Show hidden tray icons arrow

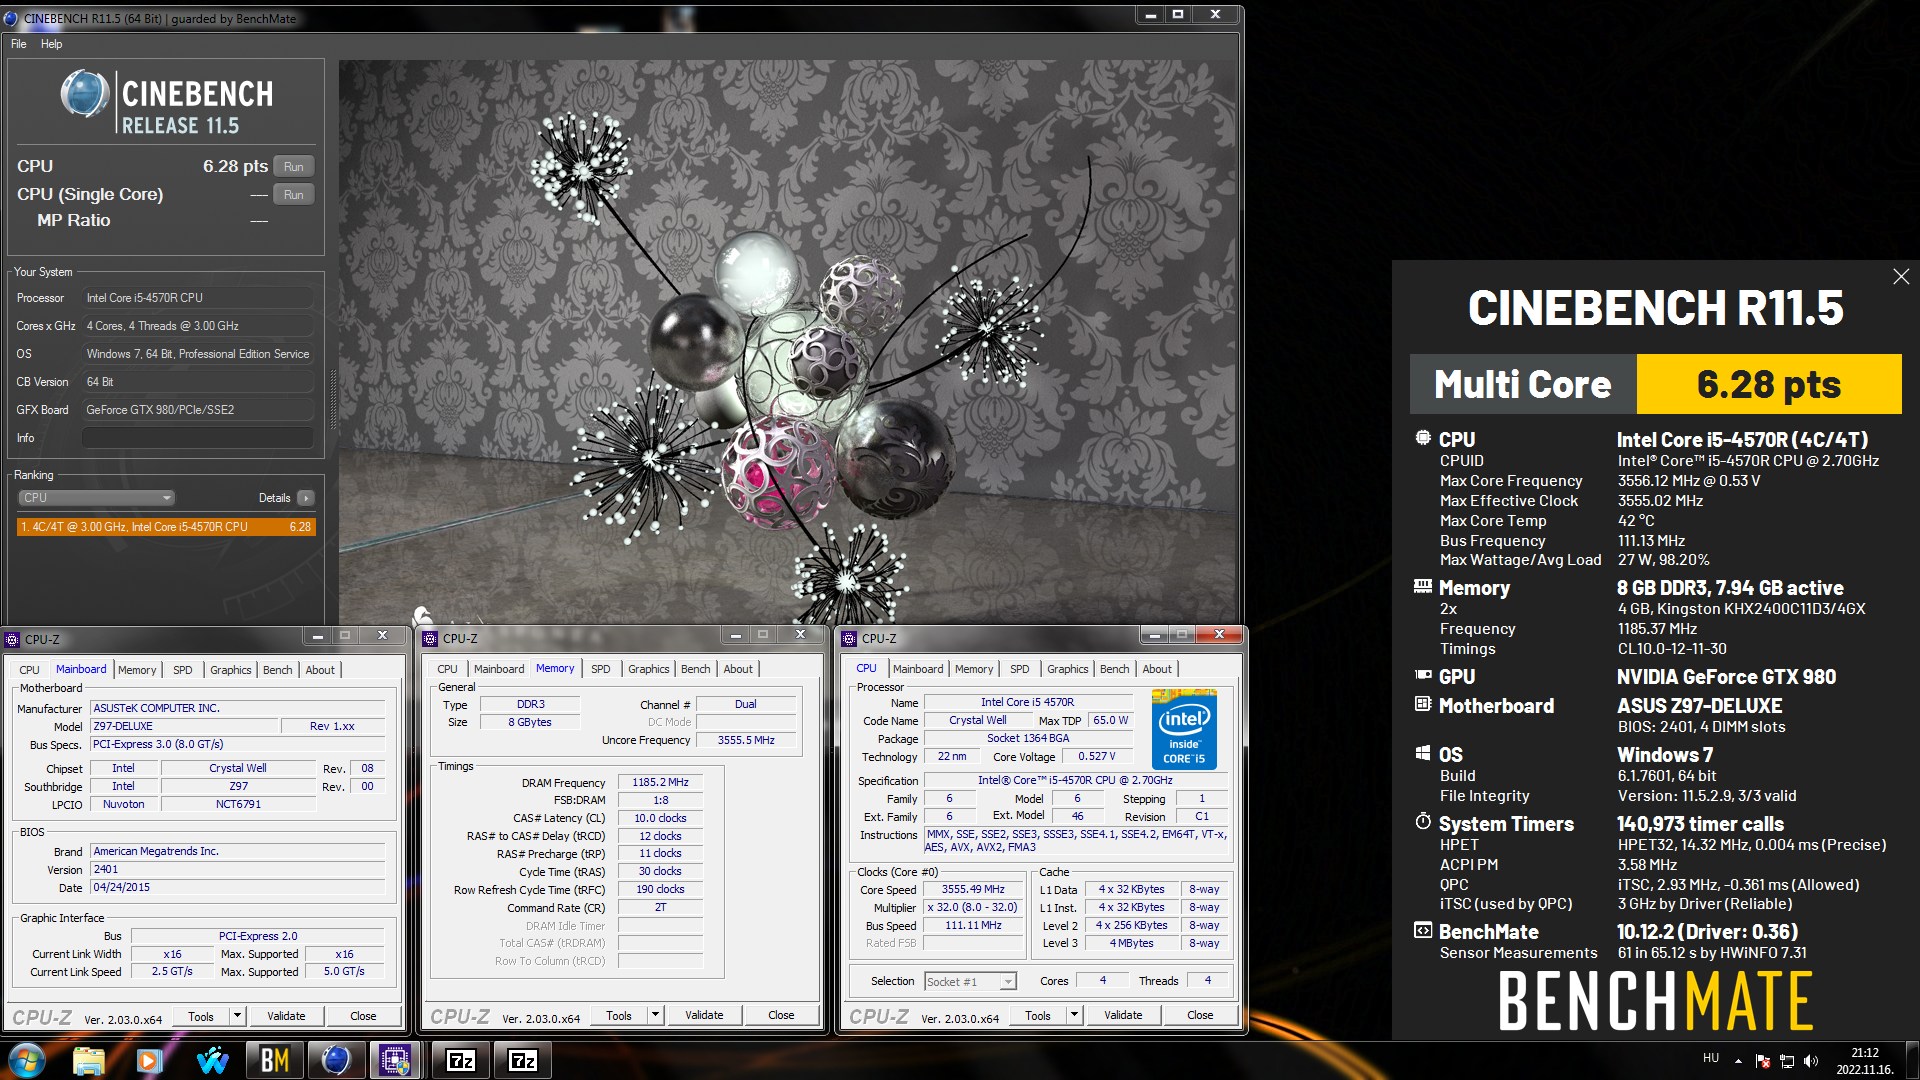coord(1738,1061)
